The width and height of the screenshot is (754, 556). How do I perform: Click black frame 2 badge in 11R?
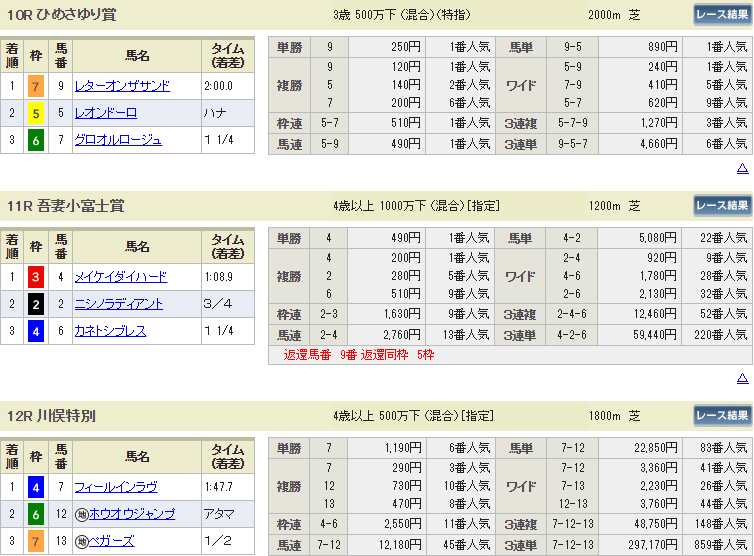pyautogui.click(x=36, y=304)
